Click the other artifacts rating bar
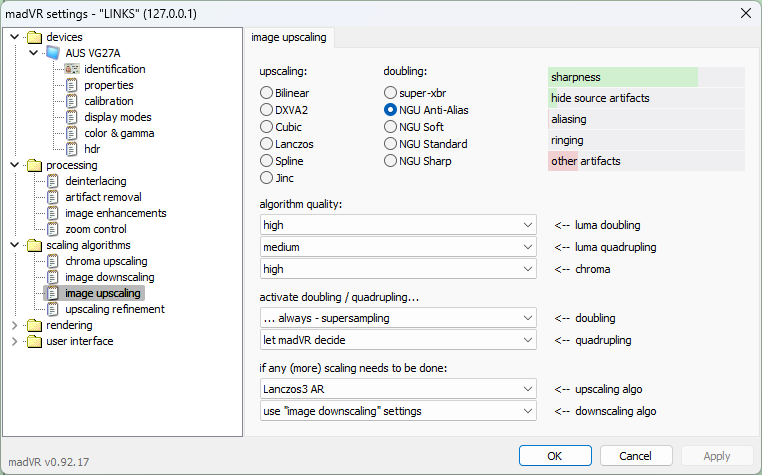Image resolution: width=762 pixels, height=475 pixels. pyautogui.click(x=646, y=161)
